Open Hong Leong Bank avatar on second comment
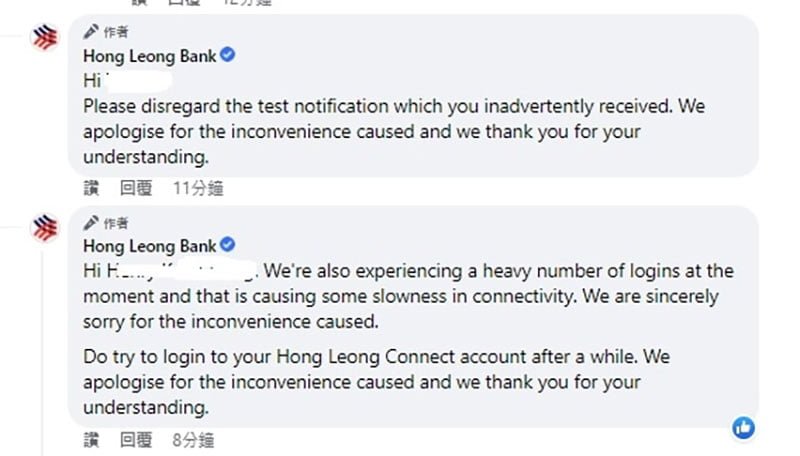The width and height of the screenshot is (800, 456). tap(45, 227)
